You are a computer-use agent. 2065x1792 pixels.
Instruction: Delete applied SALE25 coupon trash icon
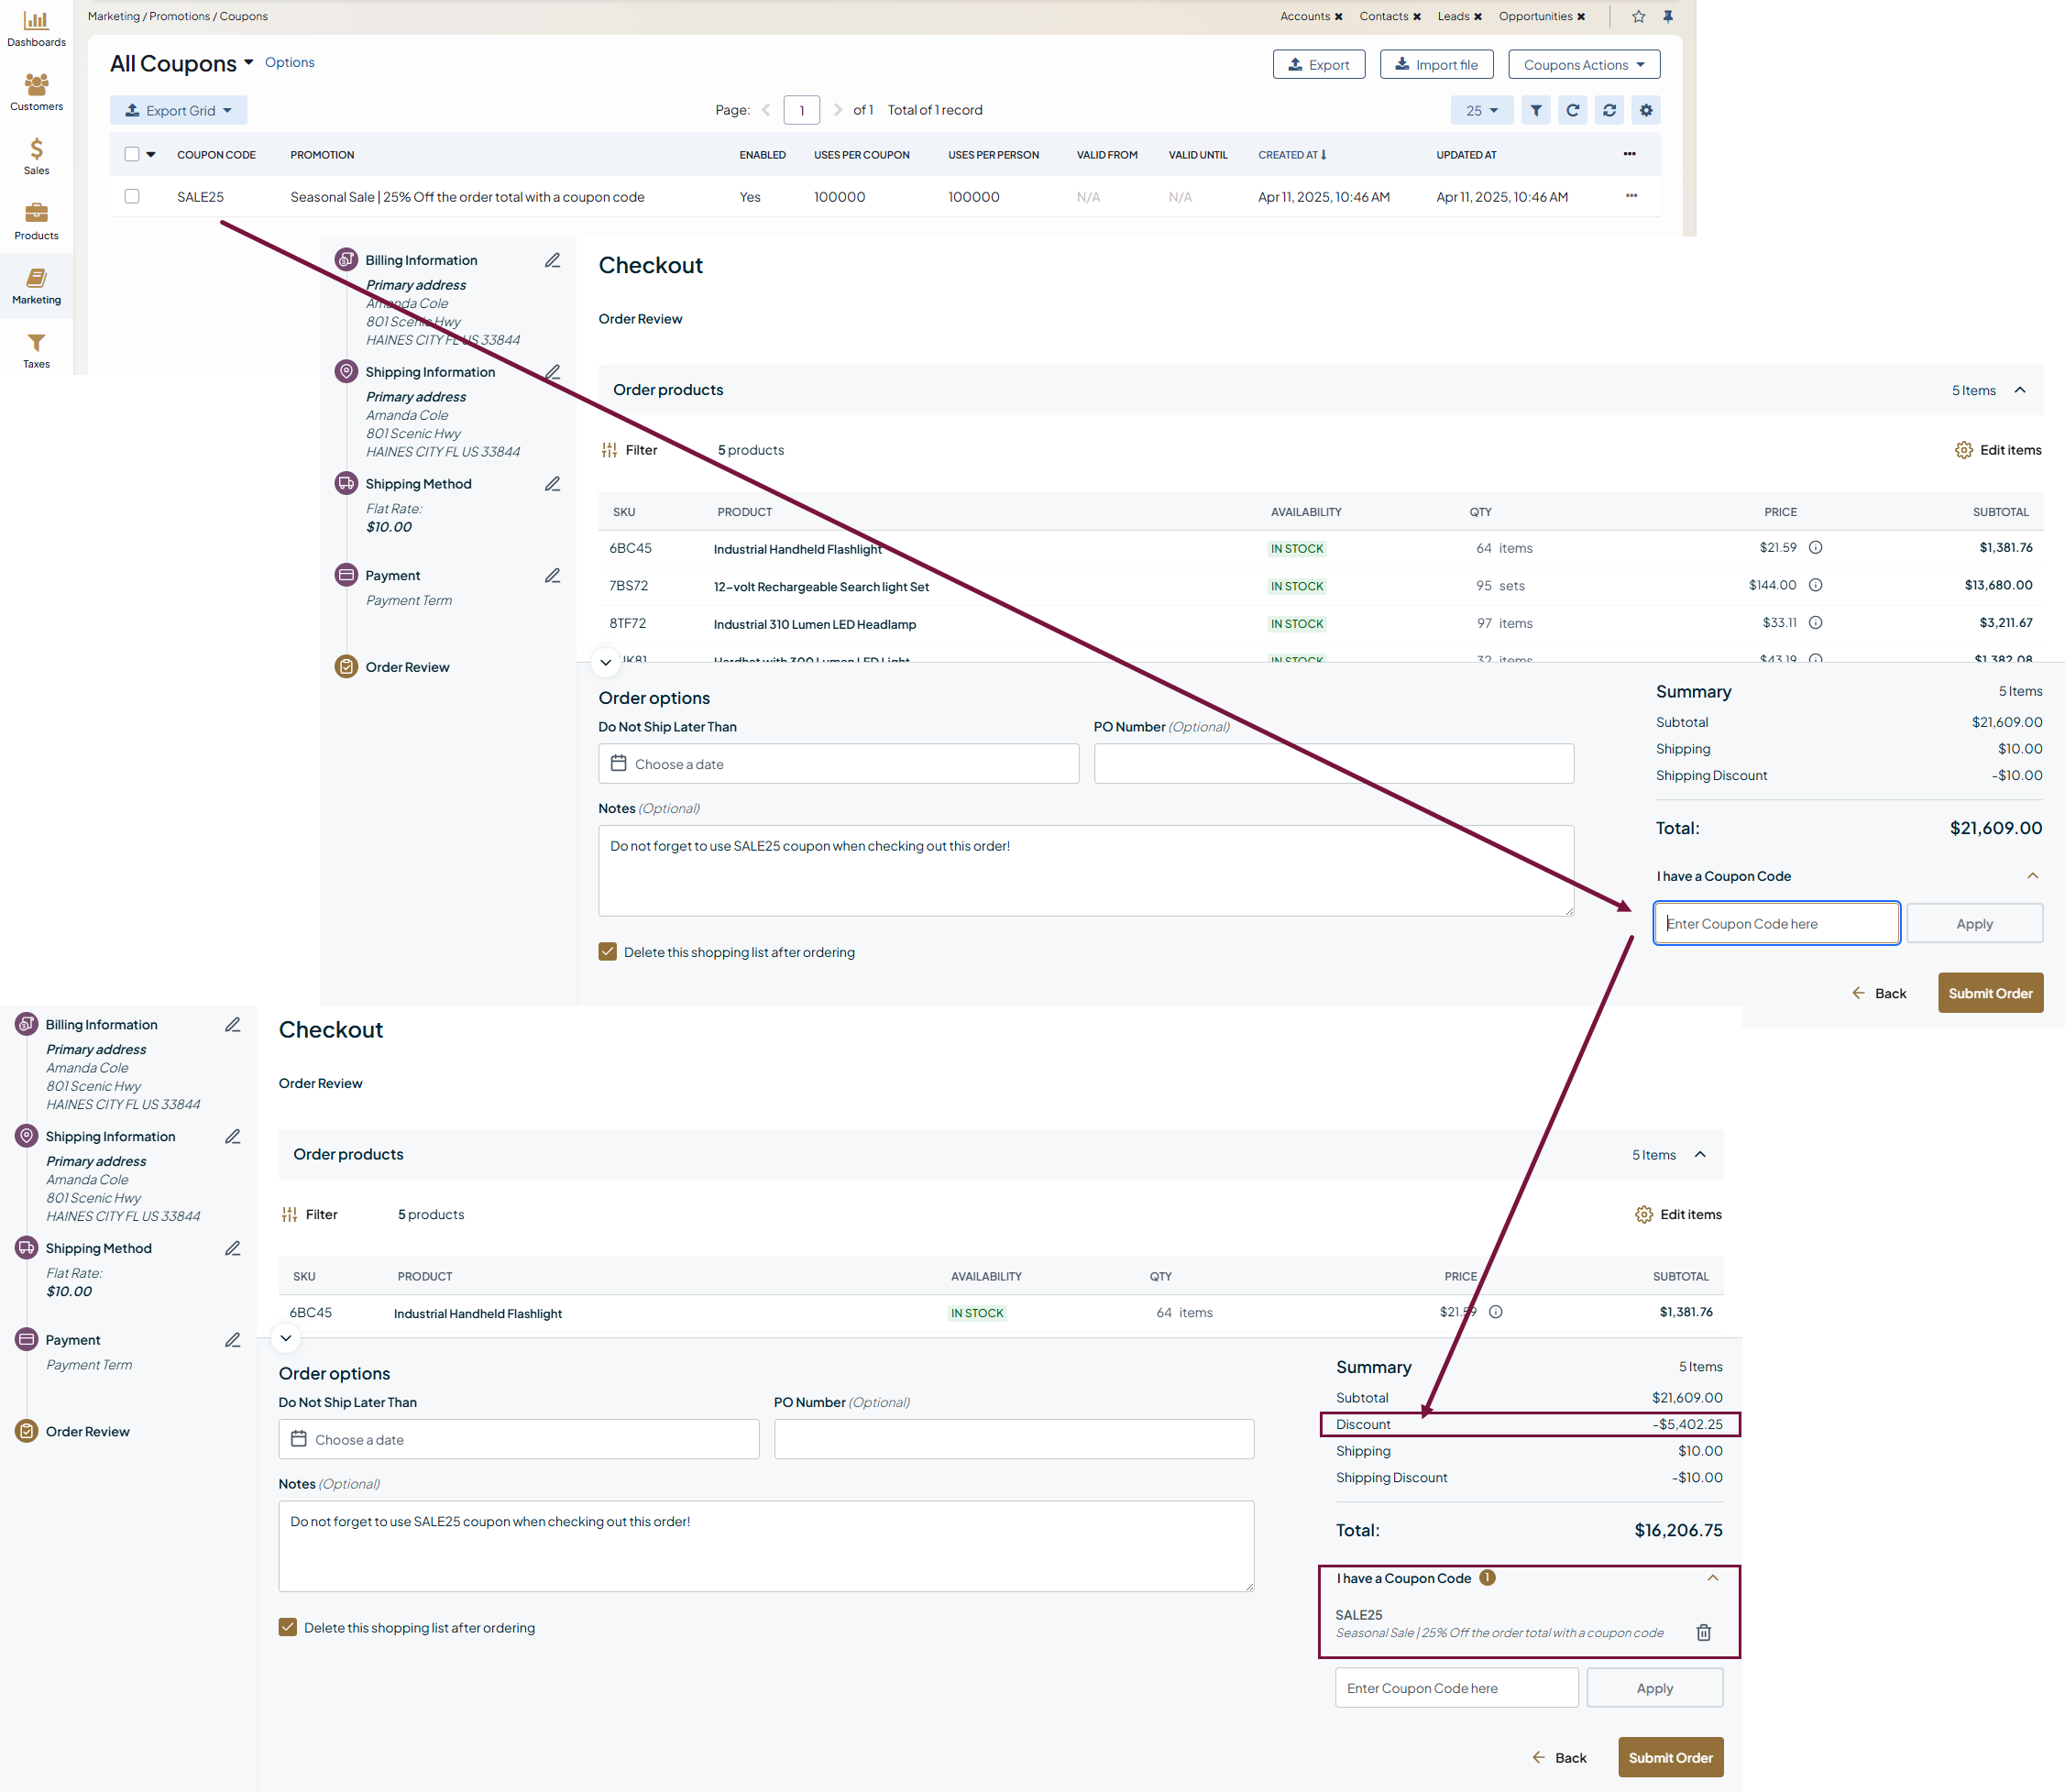1703,1632
